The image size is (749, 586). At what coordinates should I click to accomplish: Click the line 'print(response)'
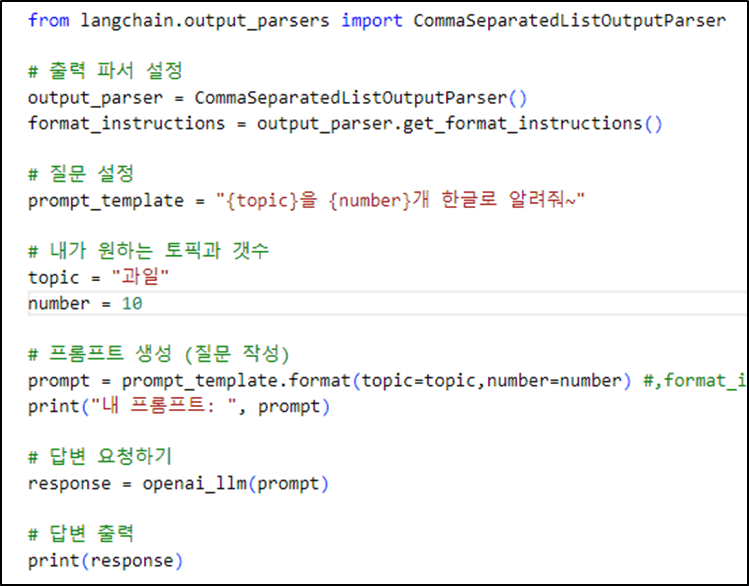click(106, 561)
